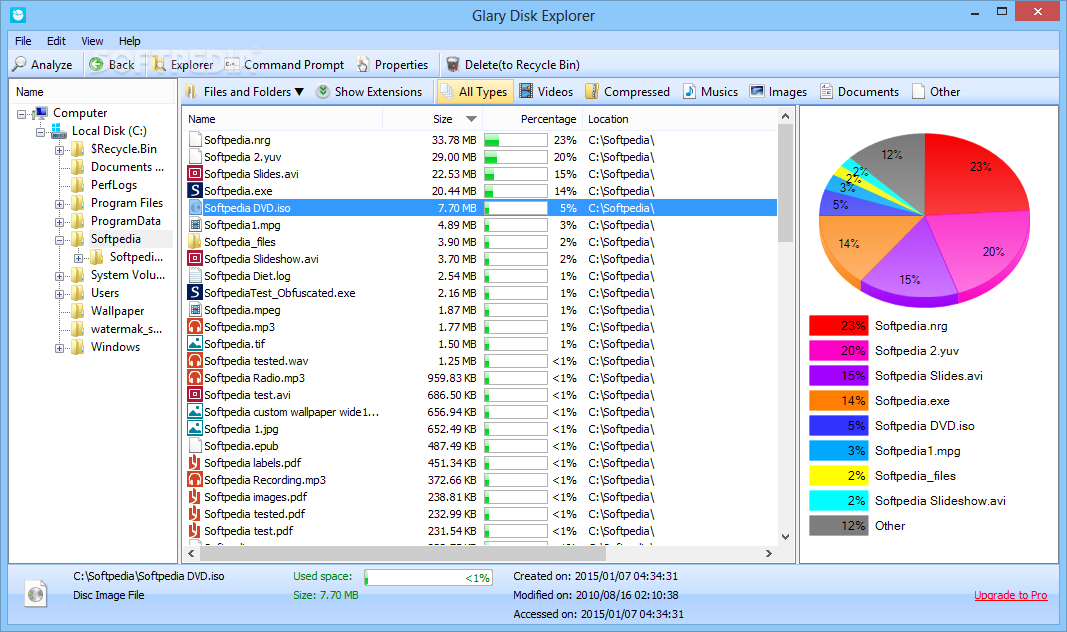Open the Files and Folders dropdown
Viewport: 1067px width, 632px height.
[x=244, y=91]
